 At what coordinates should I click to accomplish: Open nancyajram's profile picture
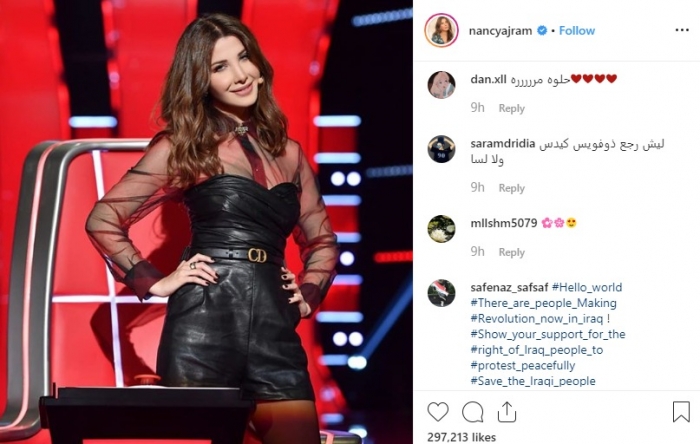pyautogui.click(x=442, y=30)
